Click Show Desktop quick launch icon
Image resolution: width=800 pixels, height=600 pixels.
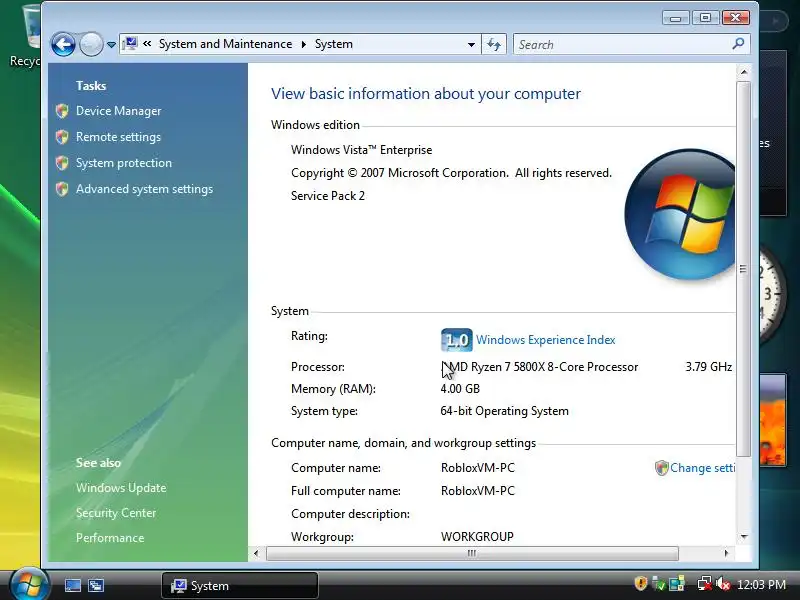(x=72, y=586)
